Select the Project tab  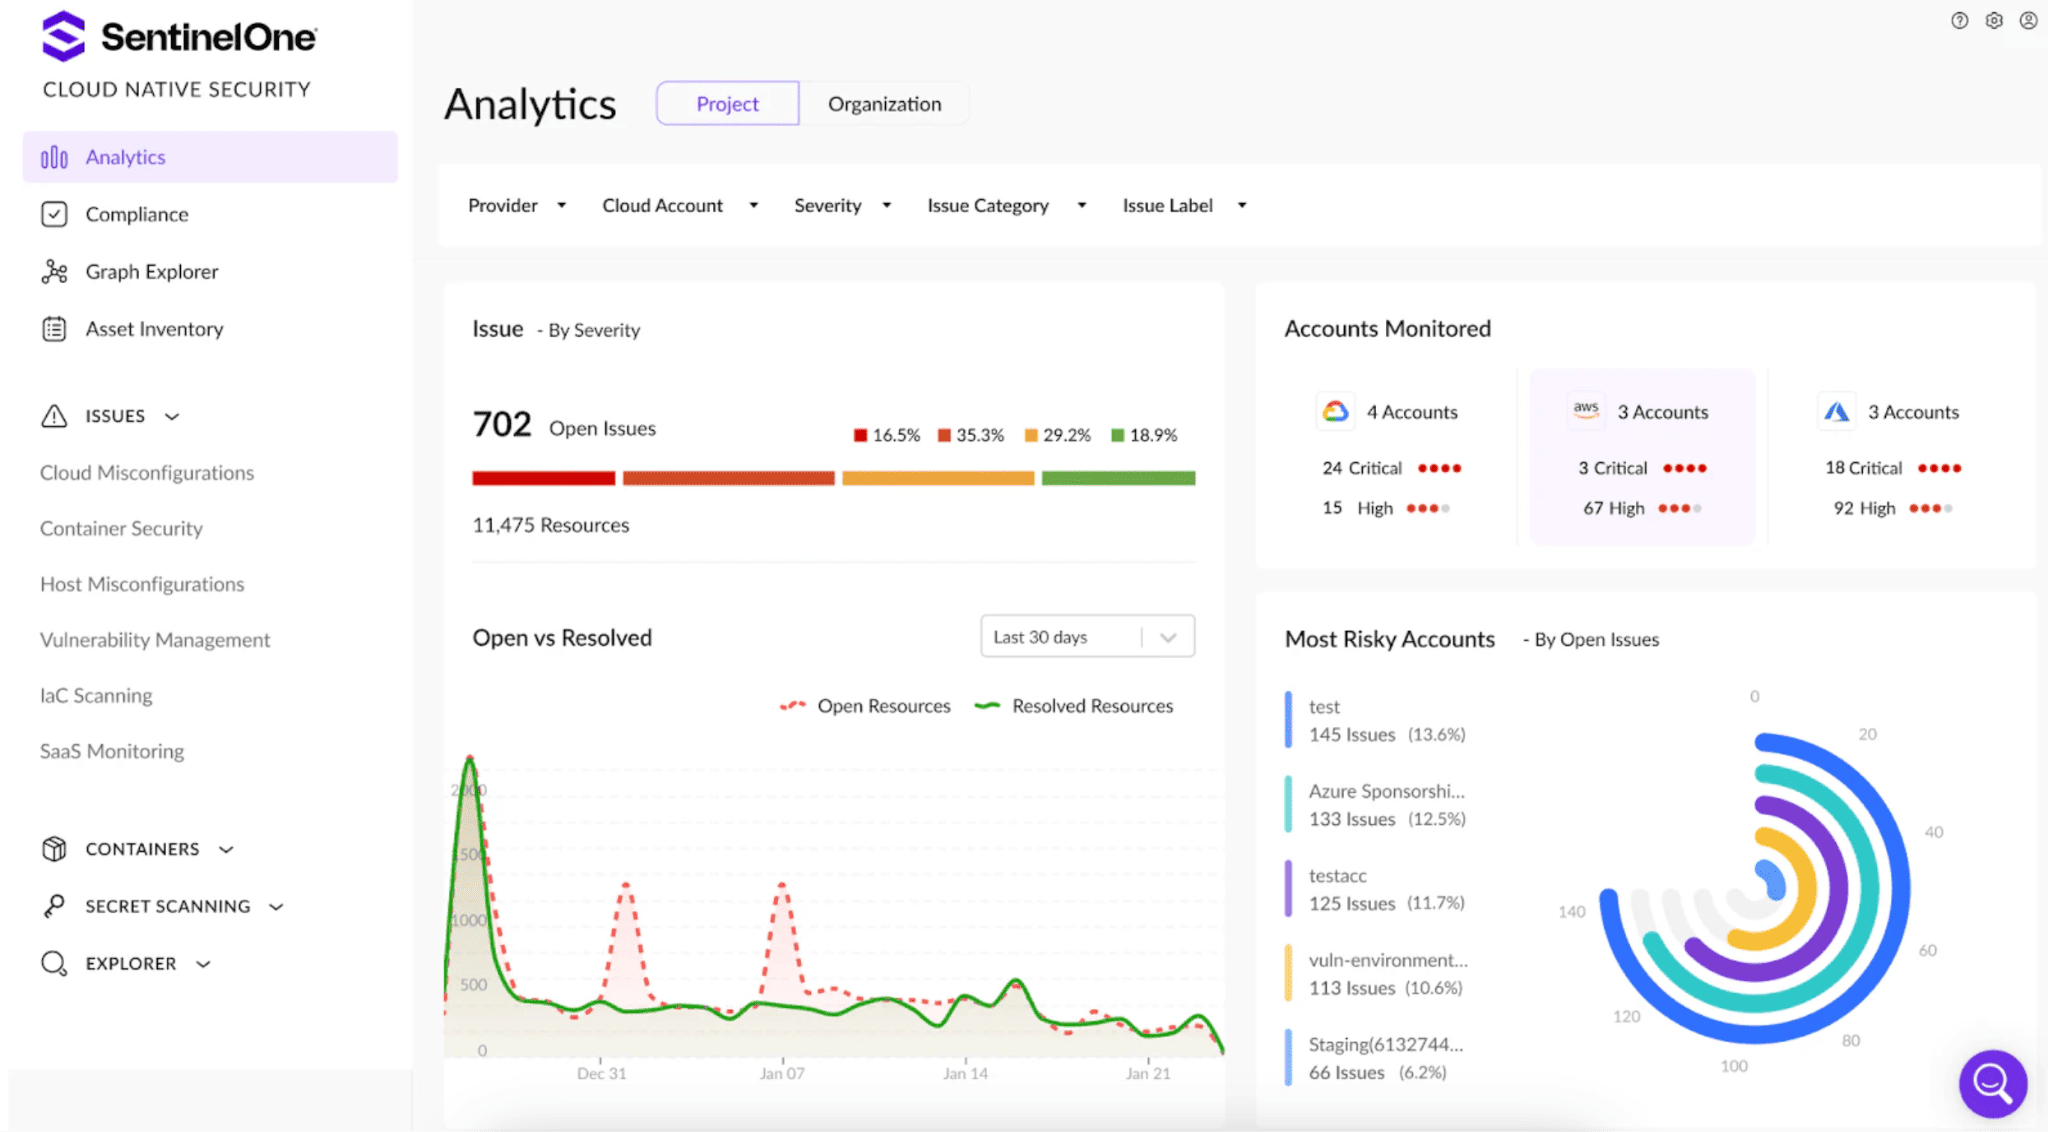pos(727,104)
